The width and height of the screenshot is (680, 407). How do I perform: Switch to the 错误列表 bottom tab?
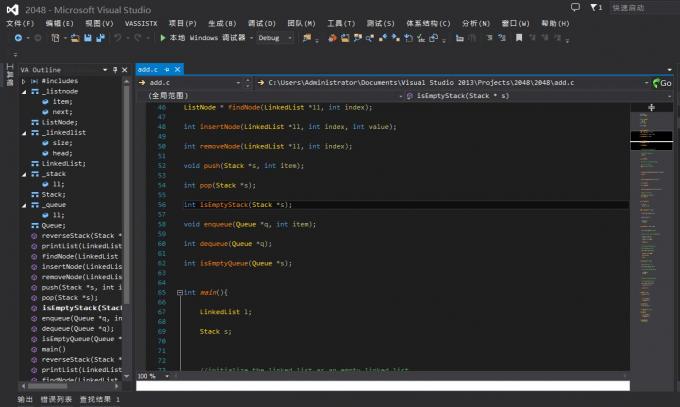pos(56,399)
